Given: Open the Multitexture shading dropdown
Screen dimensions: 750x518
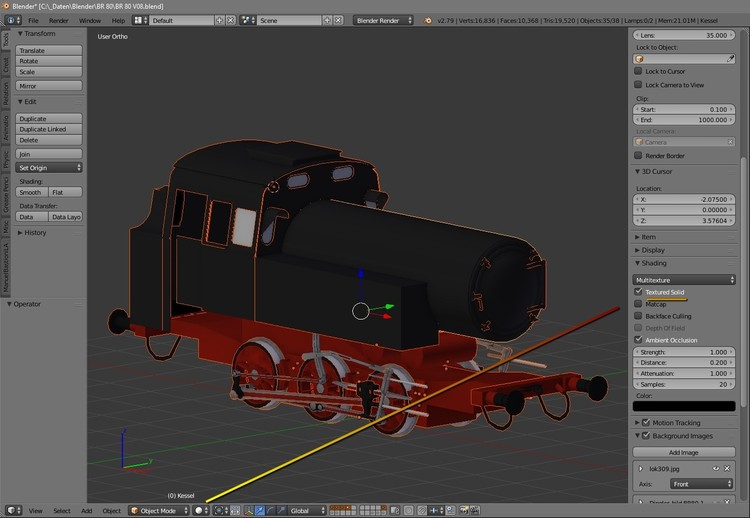Looking at the screenshot, I should (x=684, y=280).
